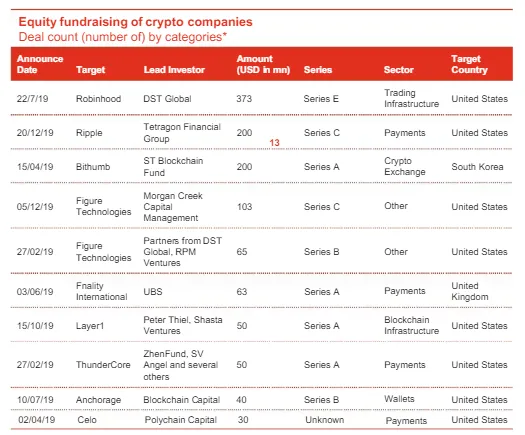Select the 373 amount cell
Image resolution: width=525 pixels, height=435 pixels.
pyautogui.click(x=244, y=99)
